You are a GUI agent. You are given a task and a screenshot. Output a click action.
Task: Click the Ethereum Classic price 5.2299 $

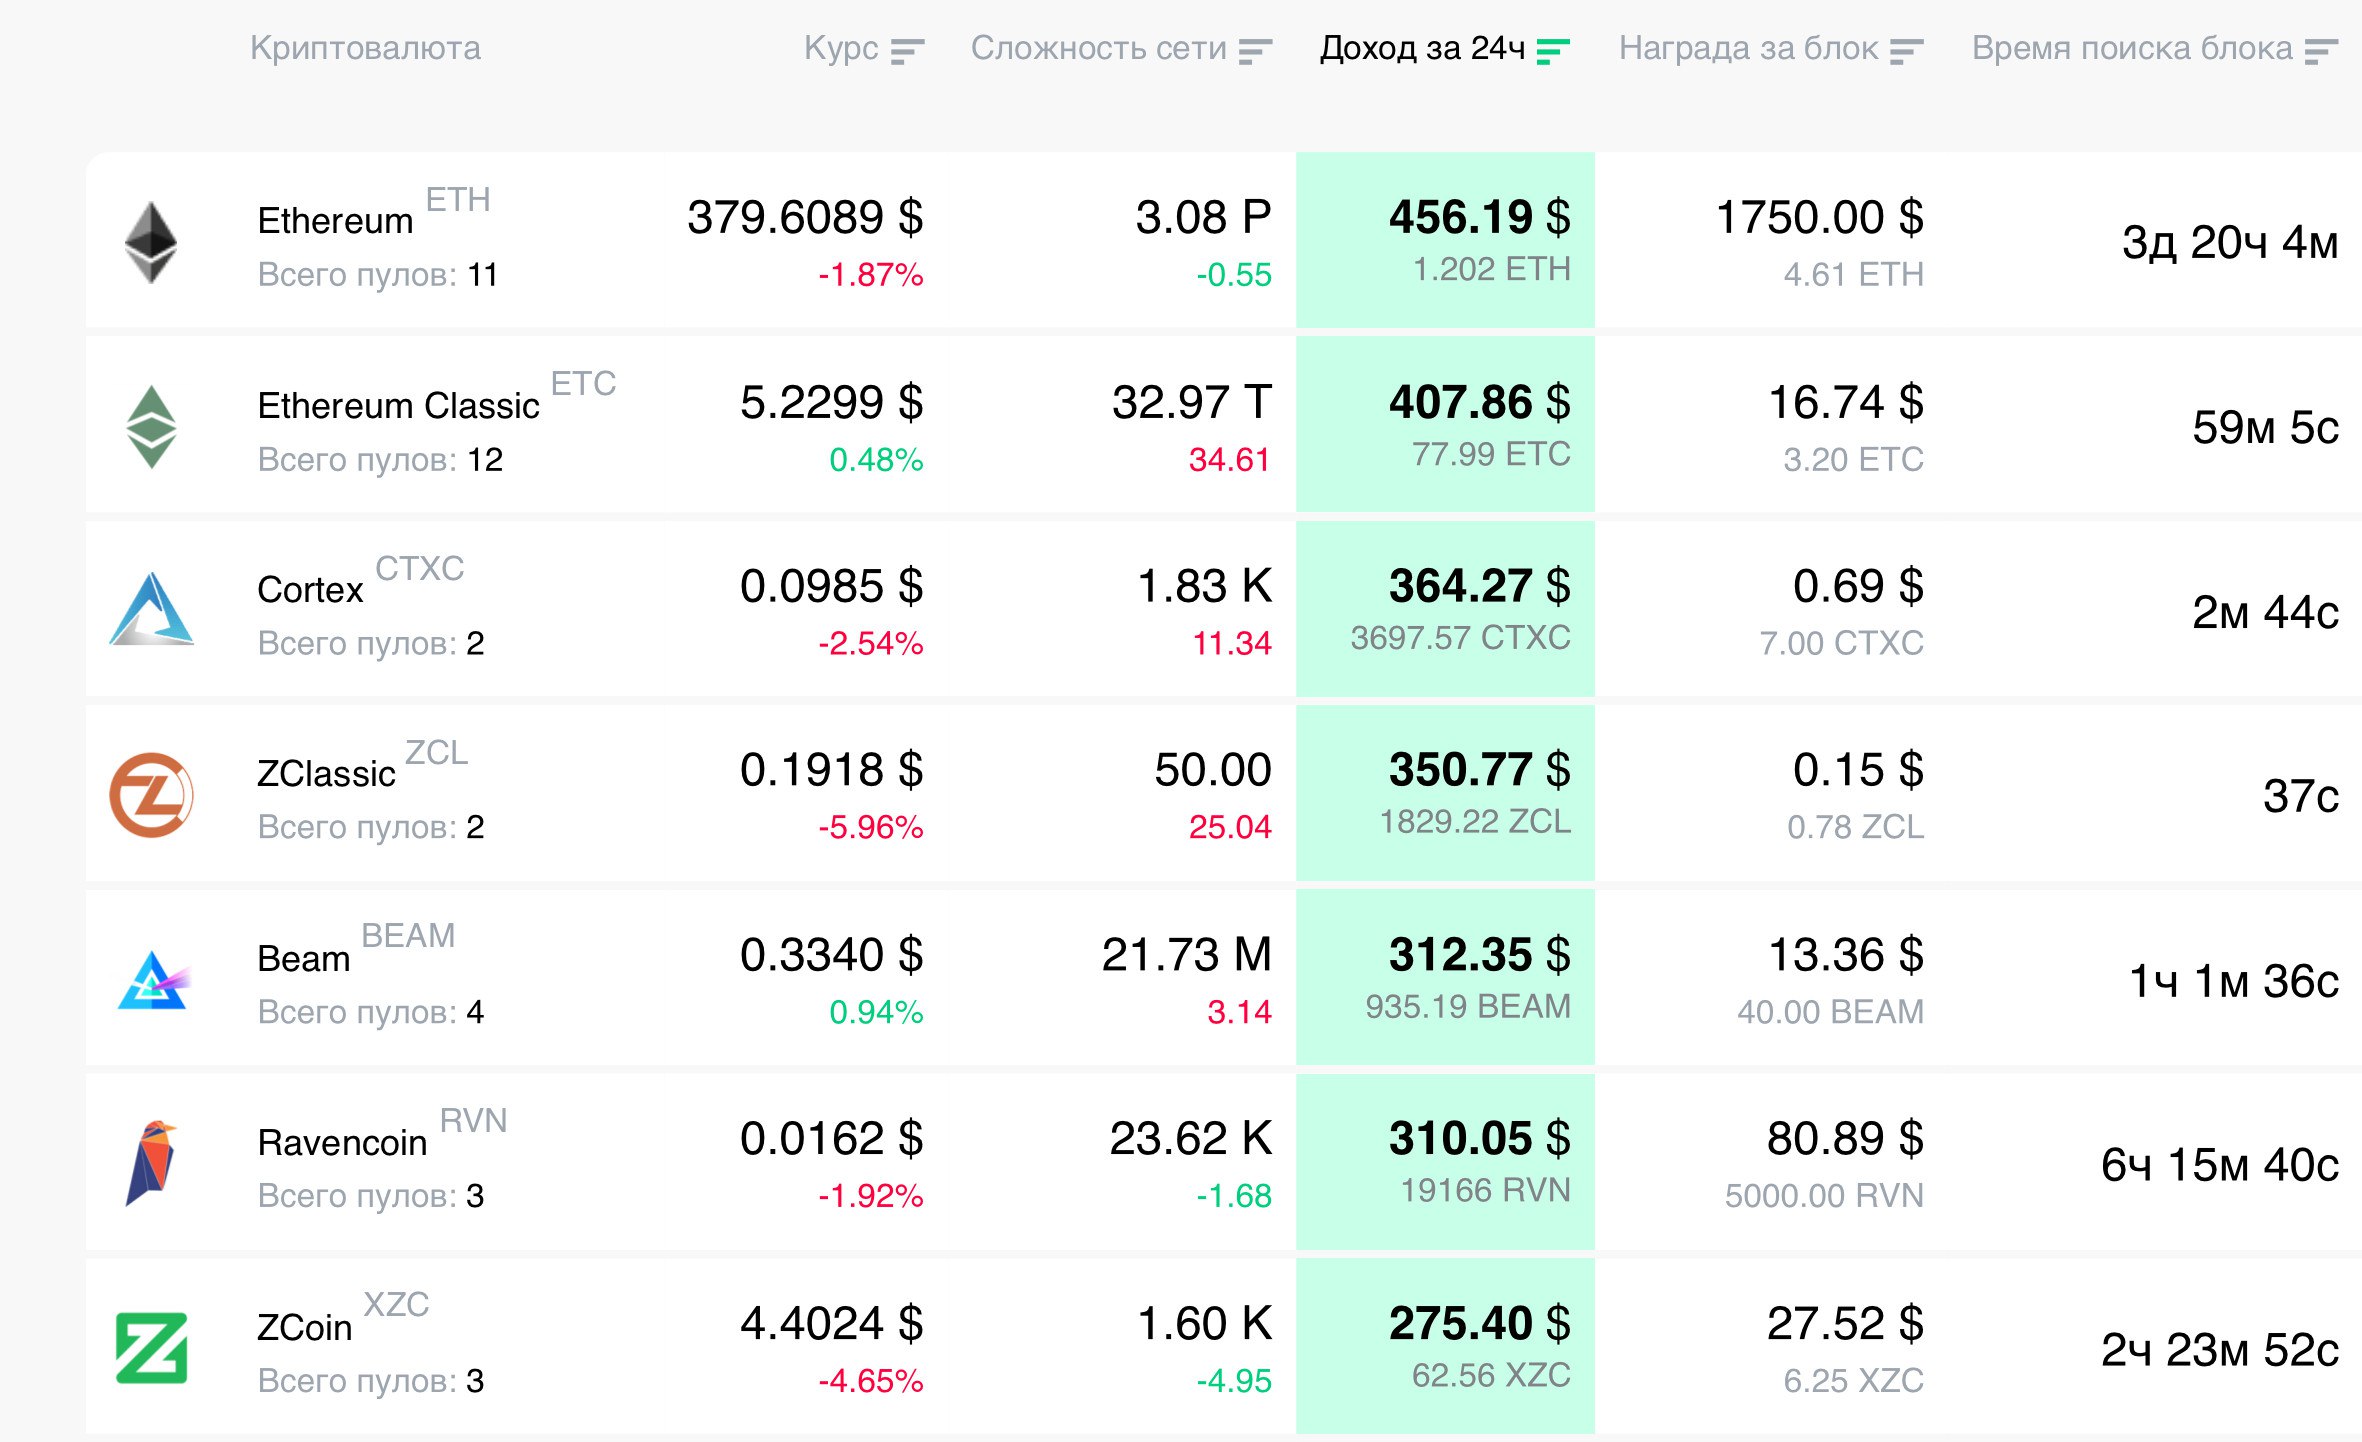(x=832, y=403)
